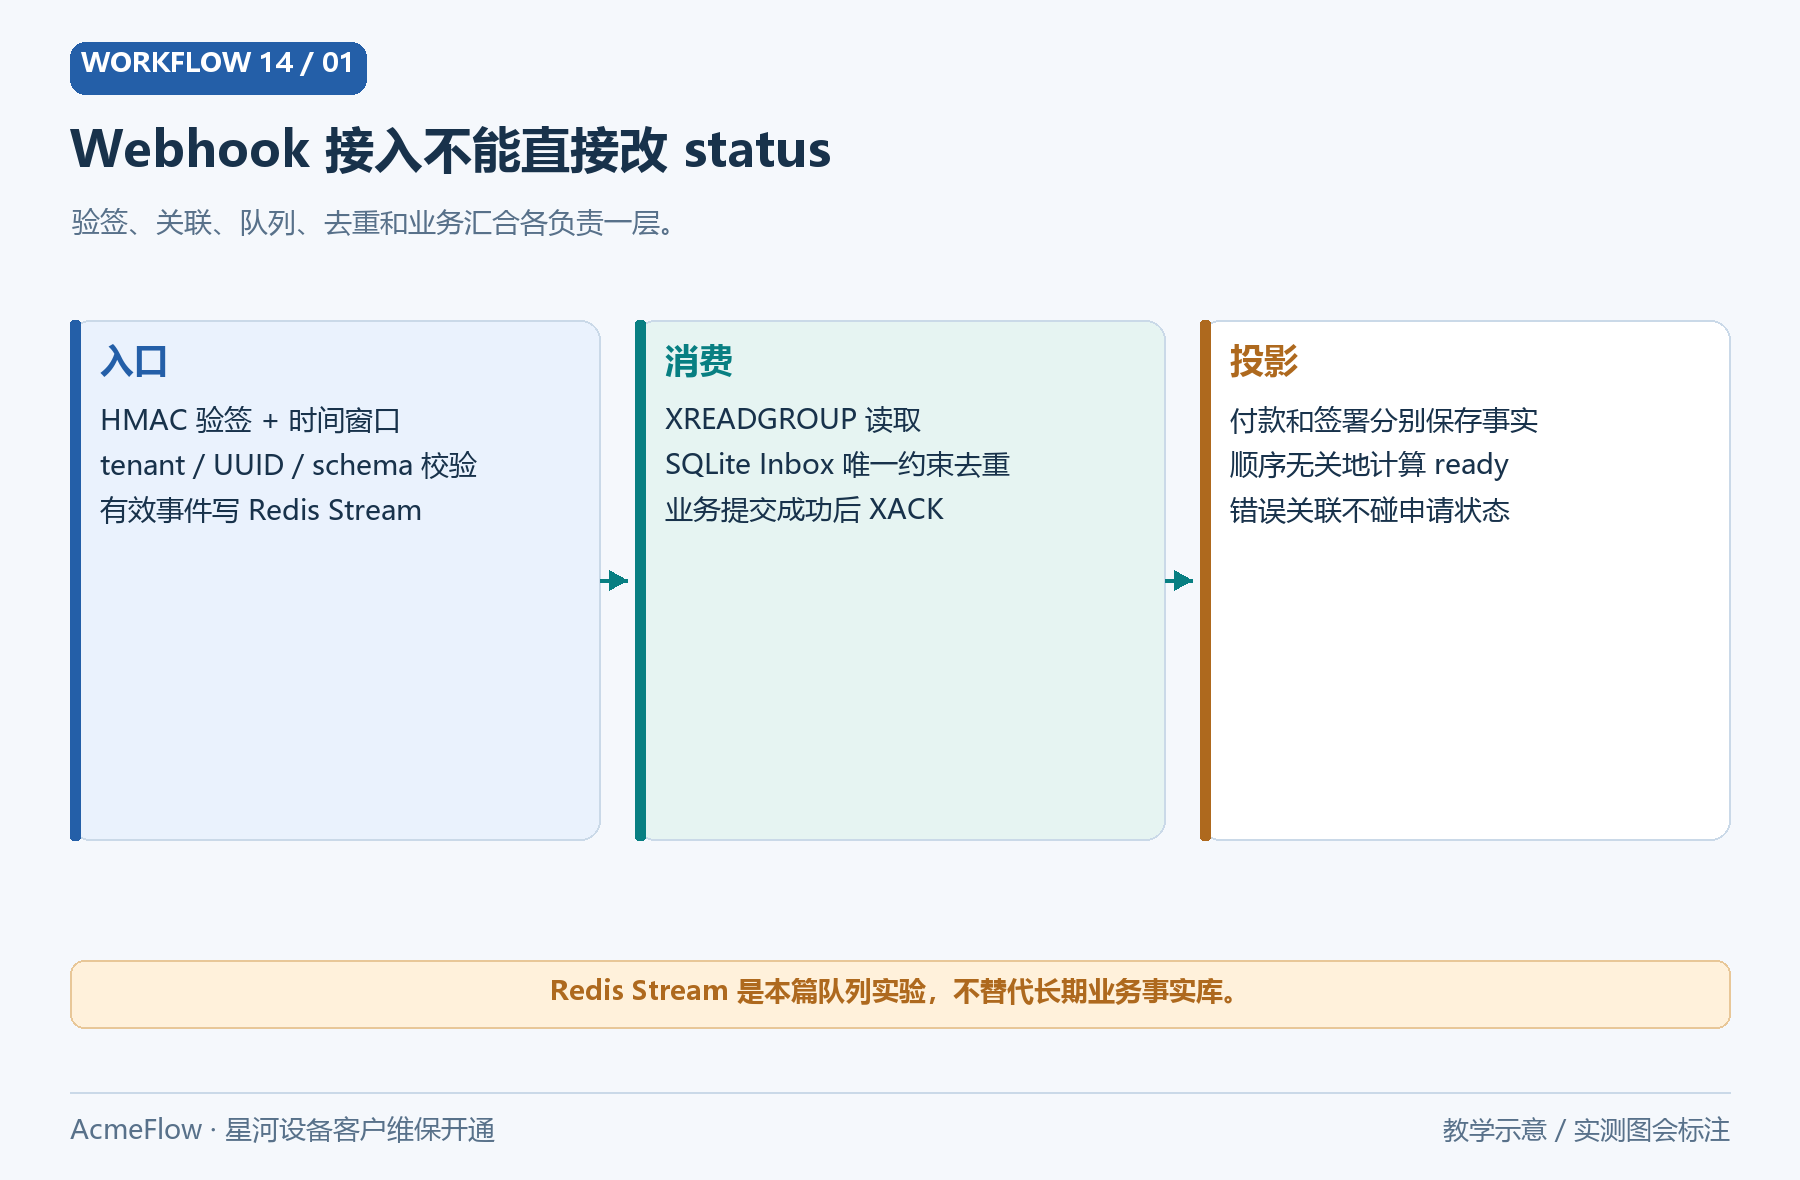Click footer text "AcmeFlow · 星河设备客户维保开通"

coord(283,1130)
